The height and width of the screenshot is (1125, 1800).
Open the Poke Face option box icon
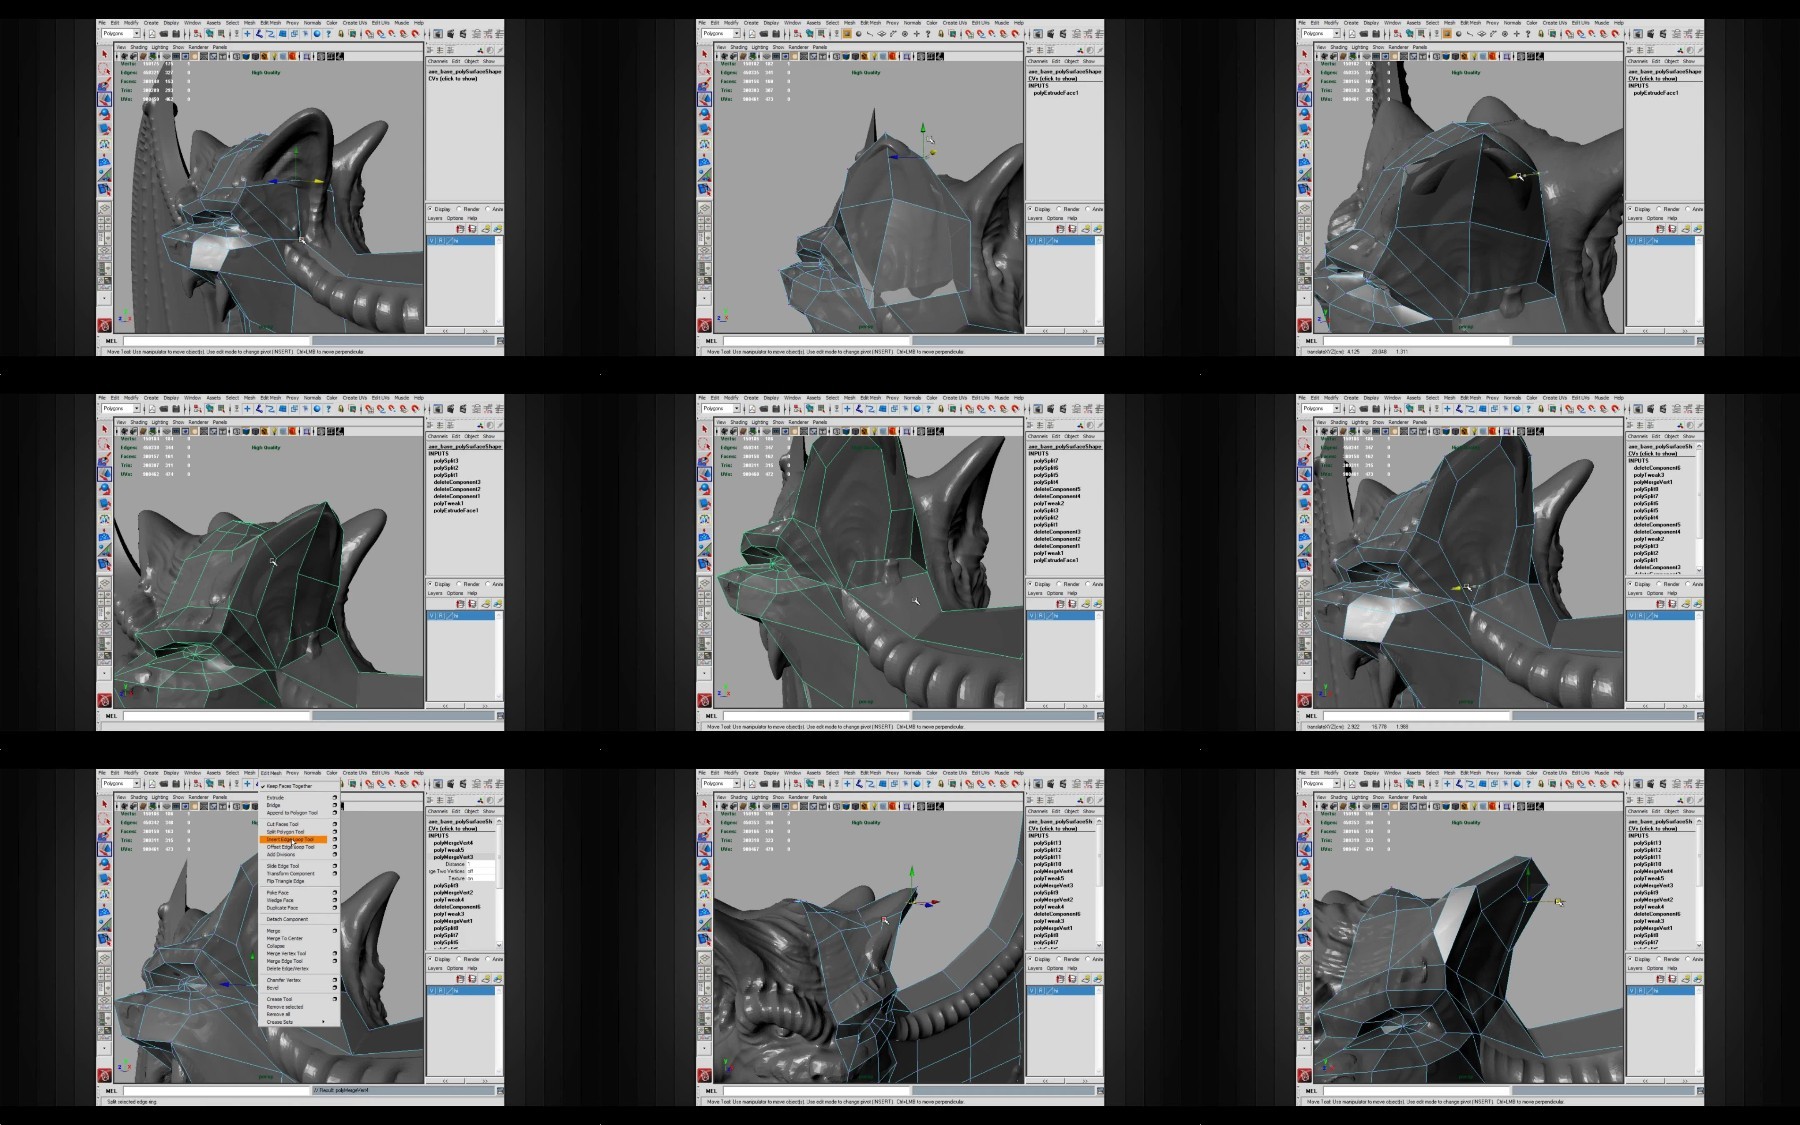[x=335, y=892]
